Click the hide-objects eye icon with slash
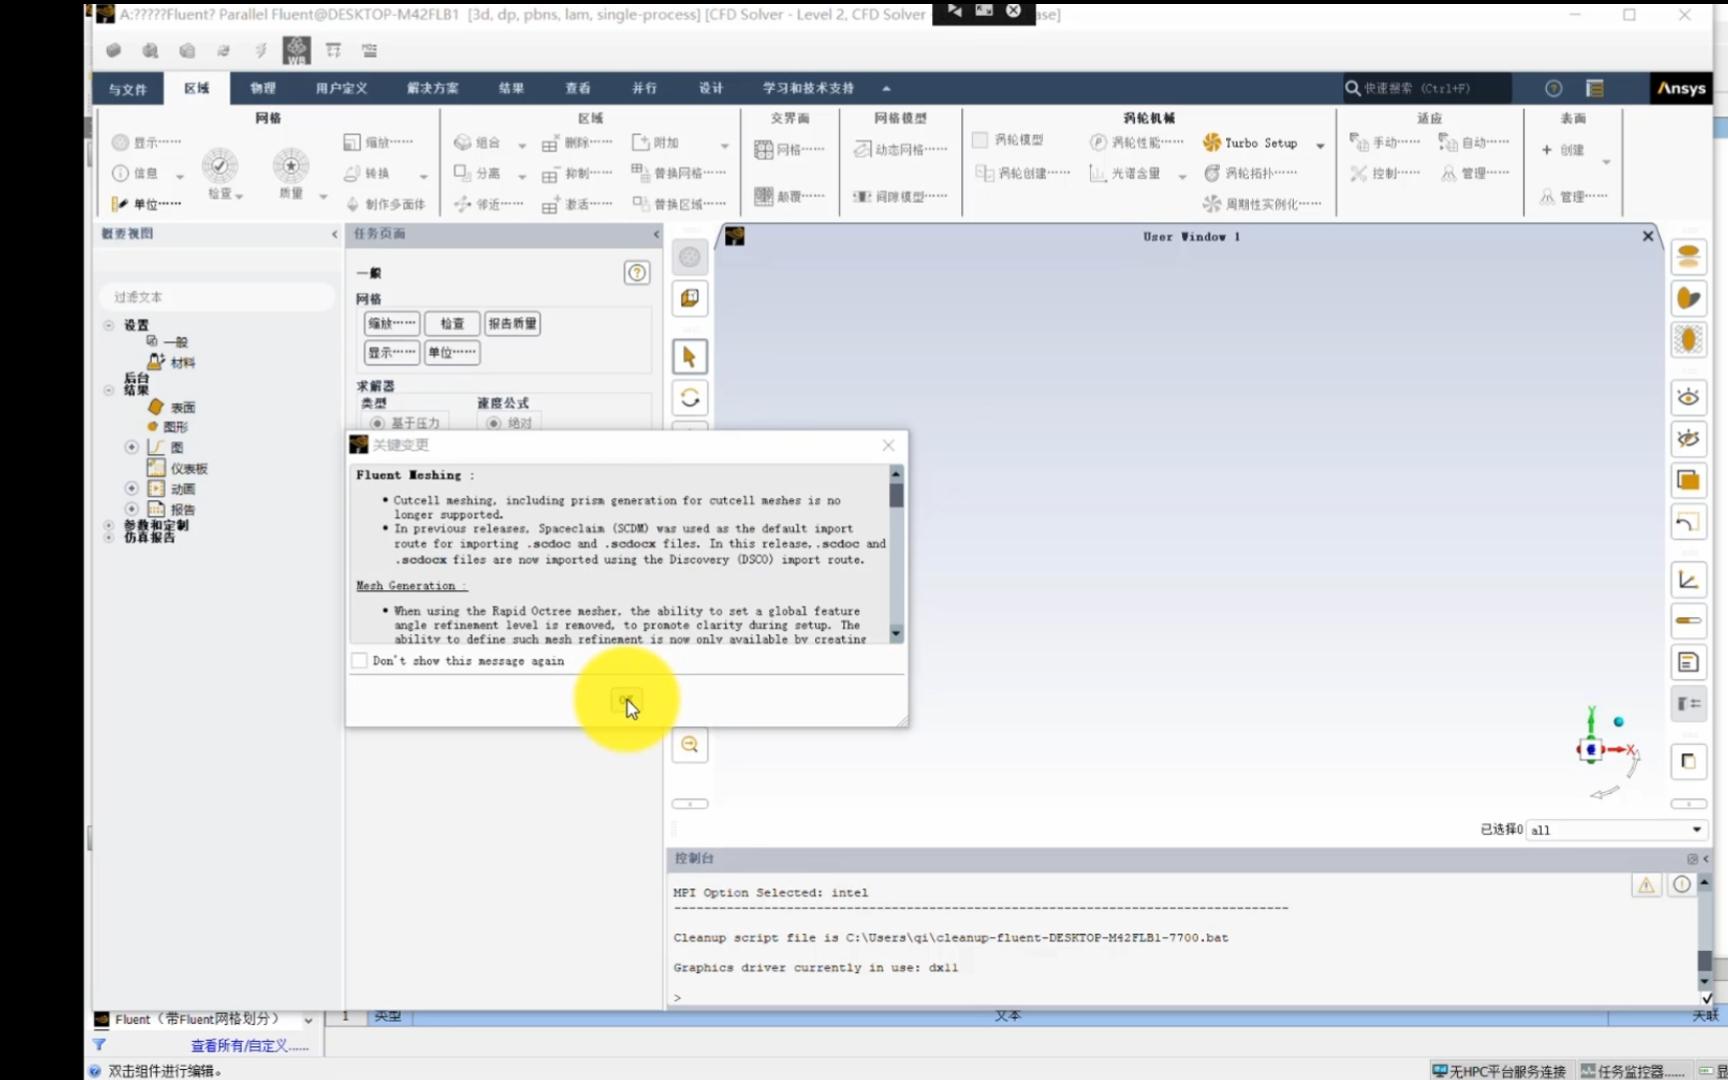1728x1080 pixels. click(x=1688, y=438)
